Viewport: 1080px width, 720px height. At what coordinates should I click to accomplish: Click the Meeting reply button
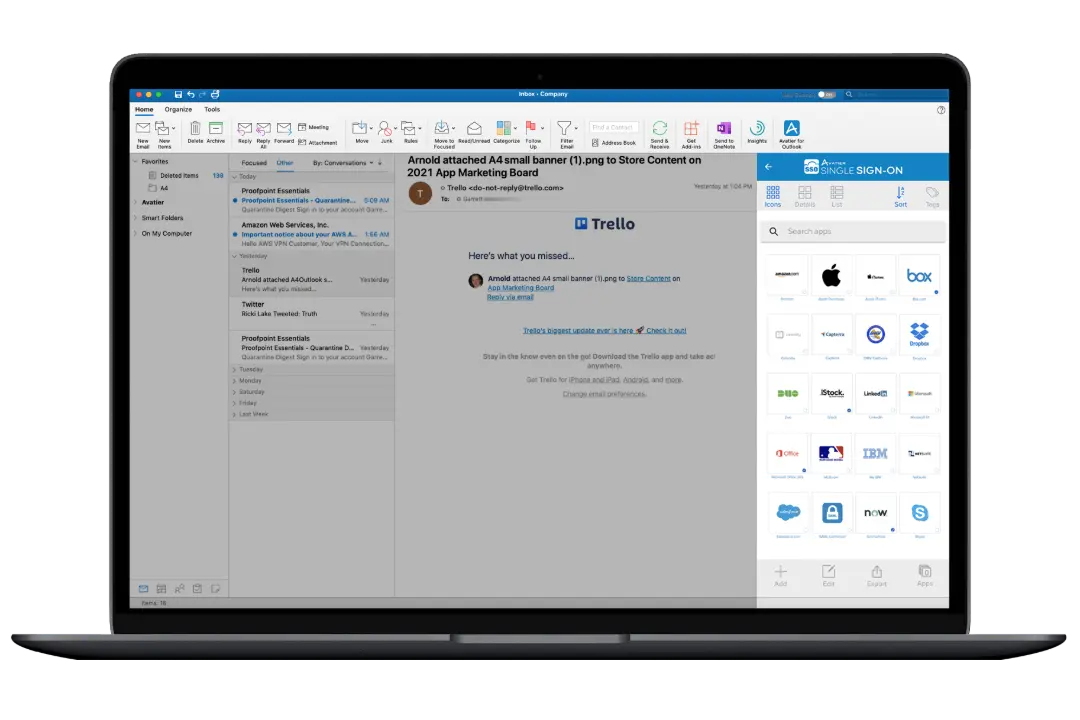coord(313,127)
